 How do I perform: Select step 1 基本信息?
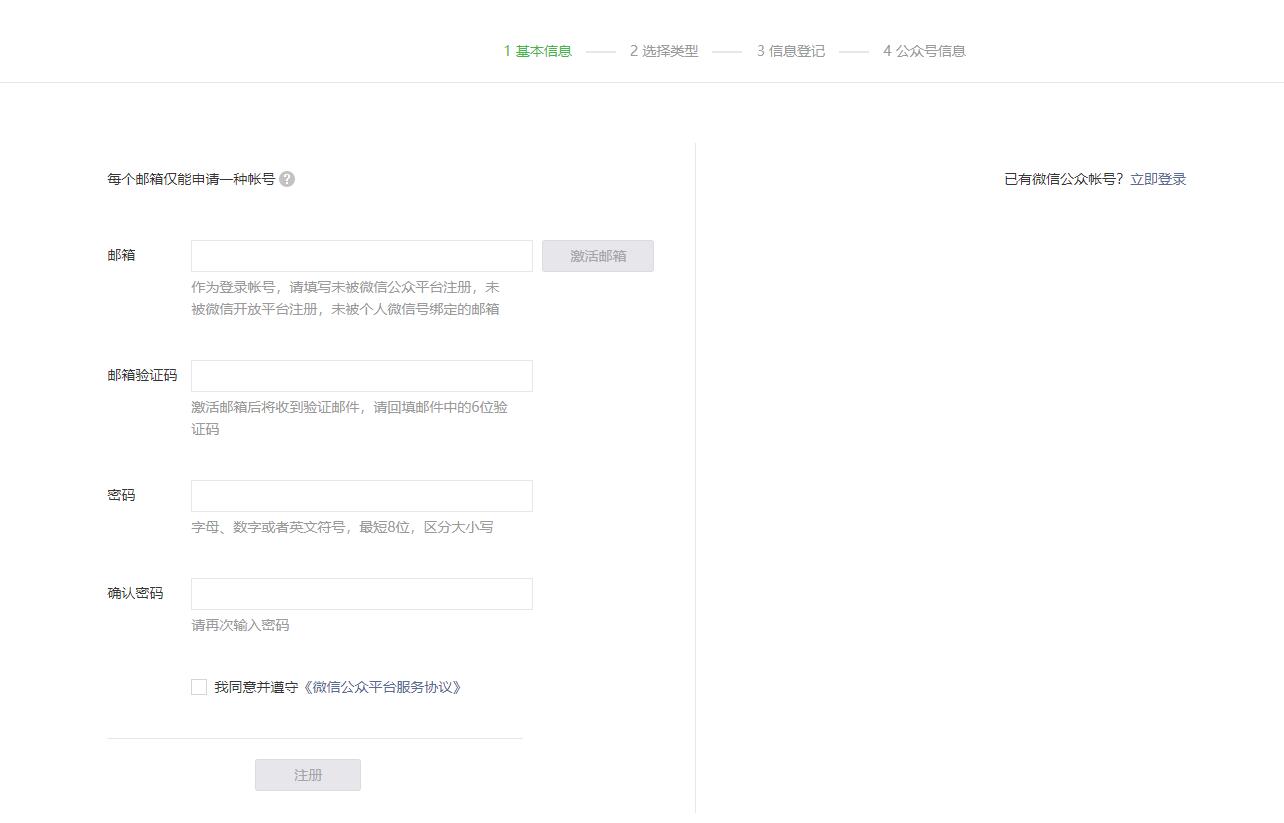tap(538, 51)
